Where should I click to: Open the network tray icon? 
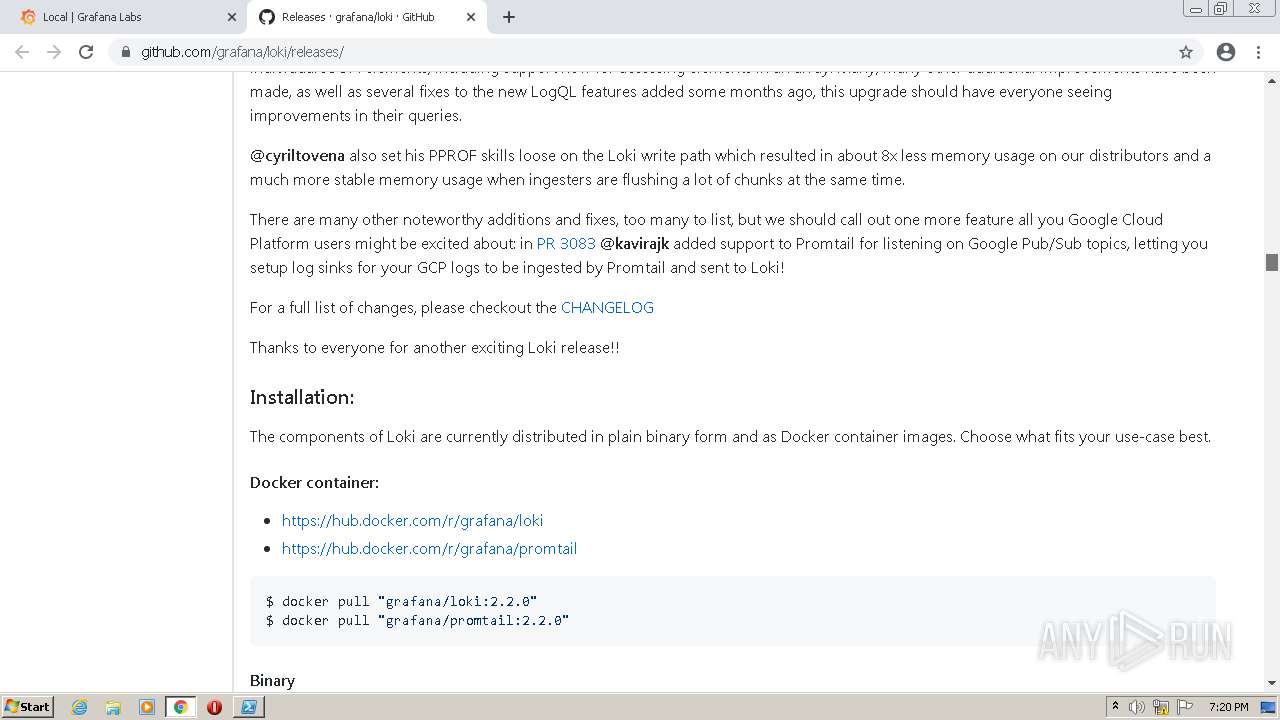pos(1161,707)
